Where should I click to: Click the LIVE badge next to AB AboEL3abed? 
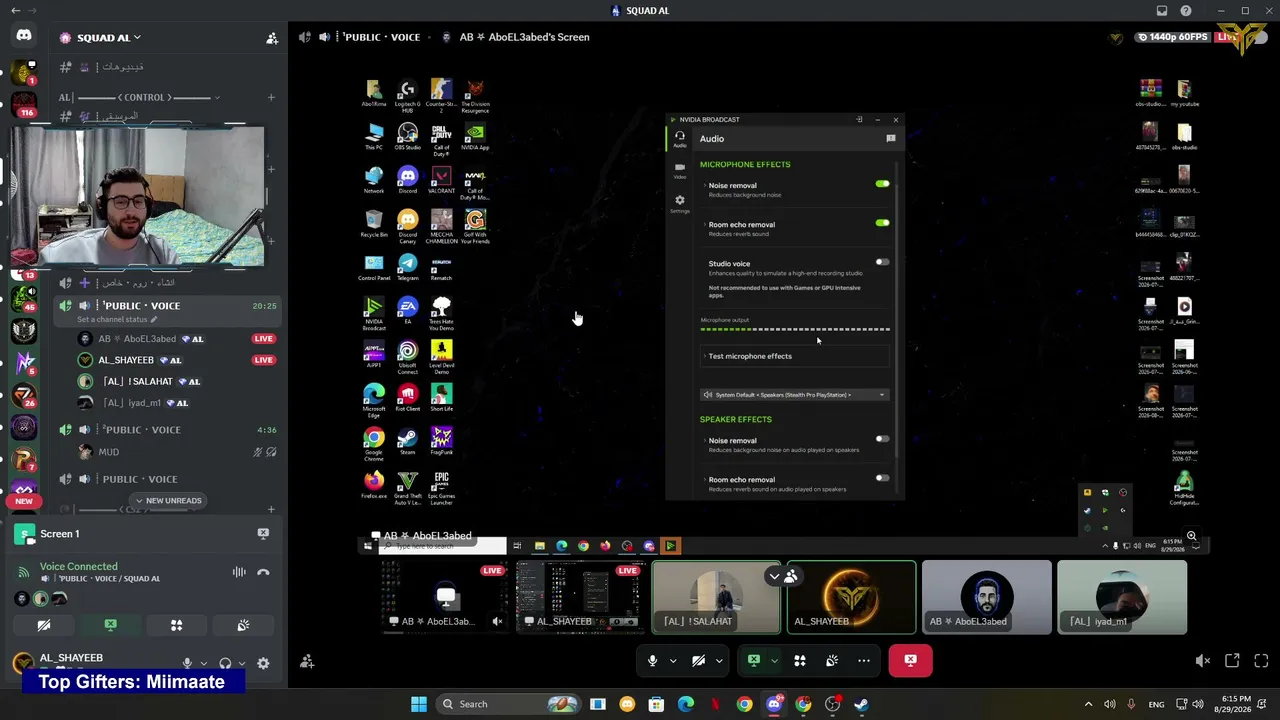tap(264, 339)
